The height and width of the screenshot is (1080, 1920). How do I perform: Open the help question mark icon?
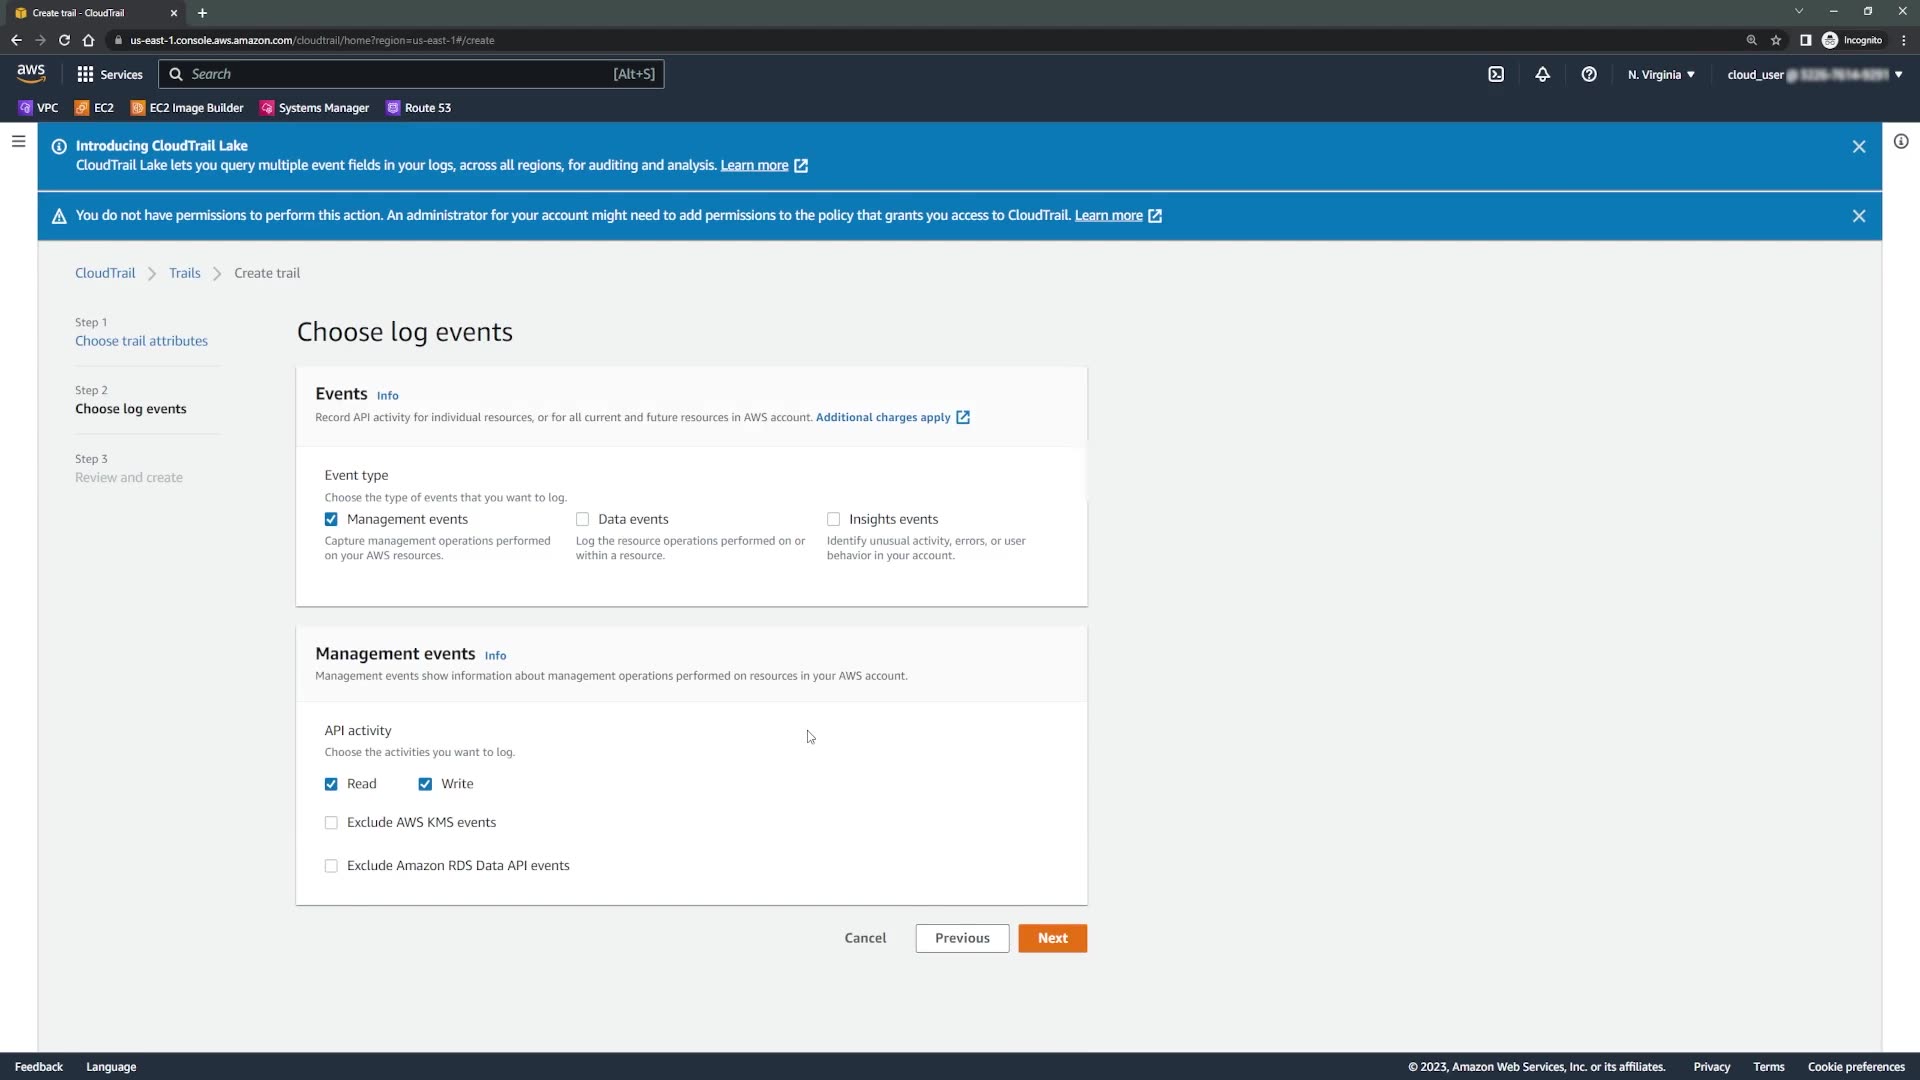click(1588, 74)
